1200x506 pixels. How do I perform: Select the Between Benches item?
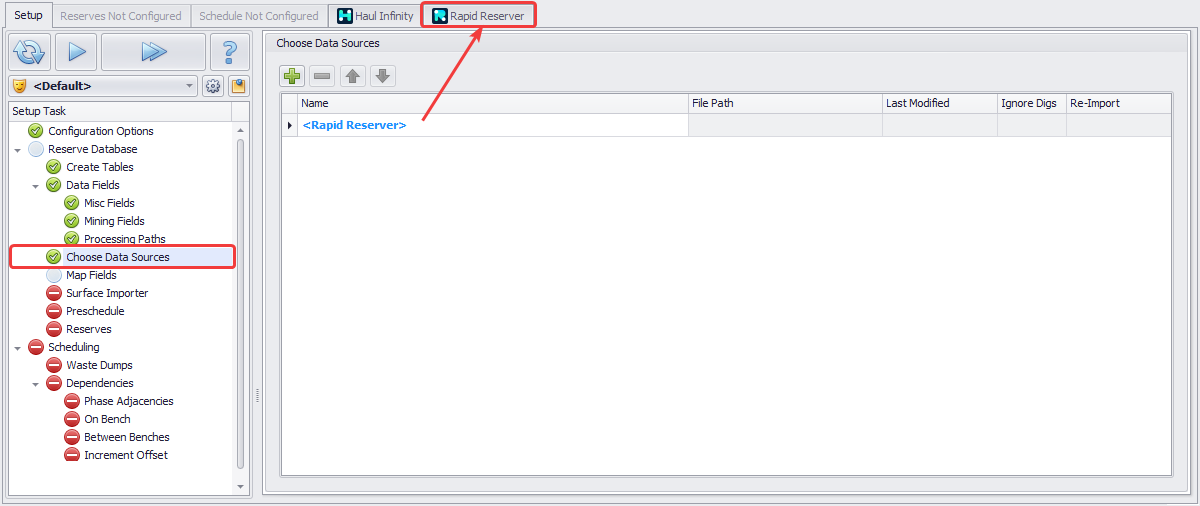click(127, 437)
